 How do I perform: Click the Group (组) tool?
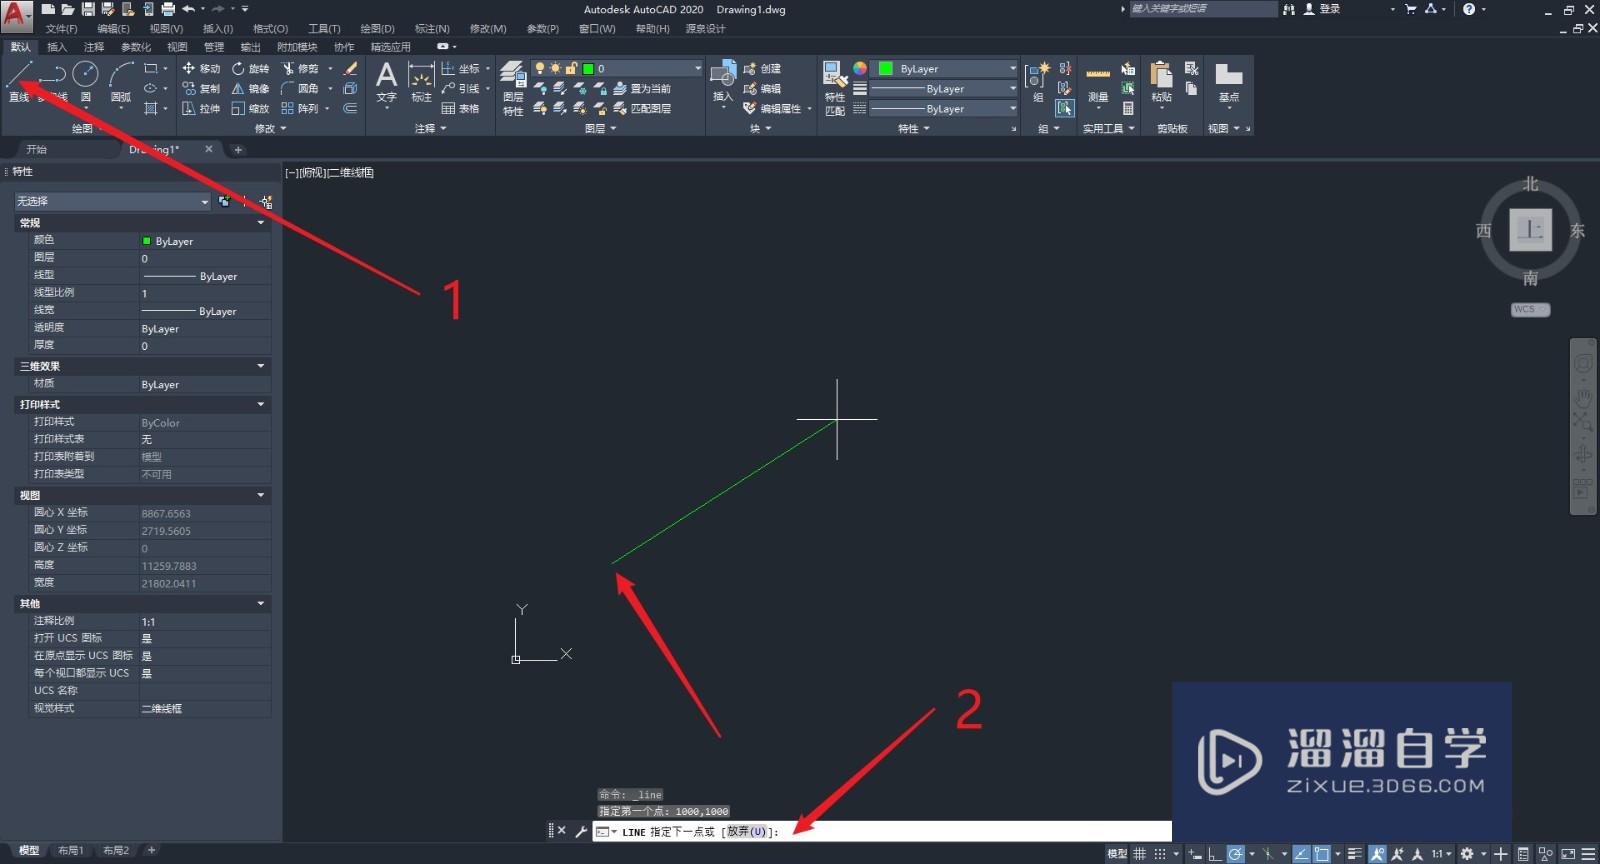[x=1037, y=82]
